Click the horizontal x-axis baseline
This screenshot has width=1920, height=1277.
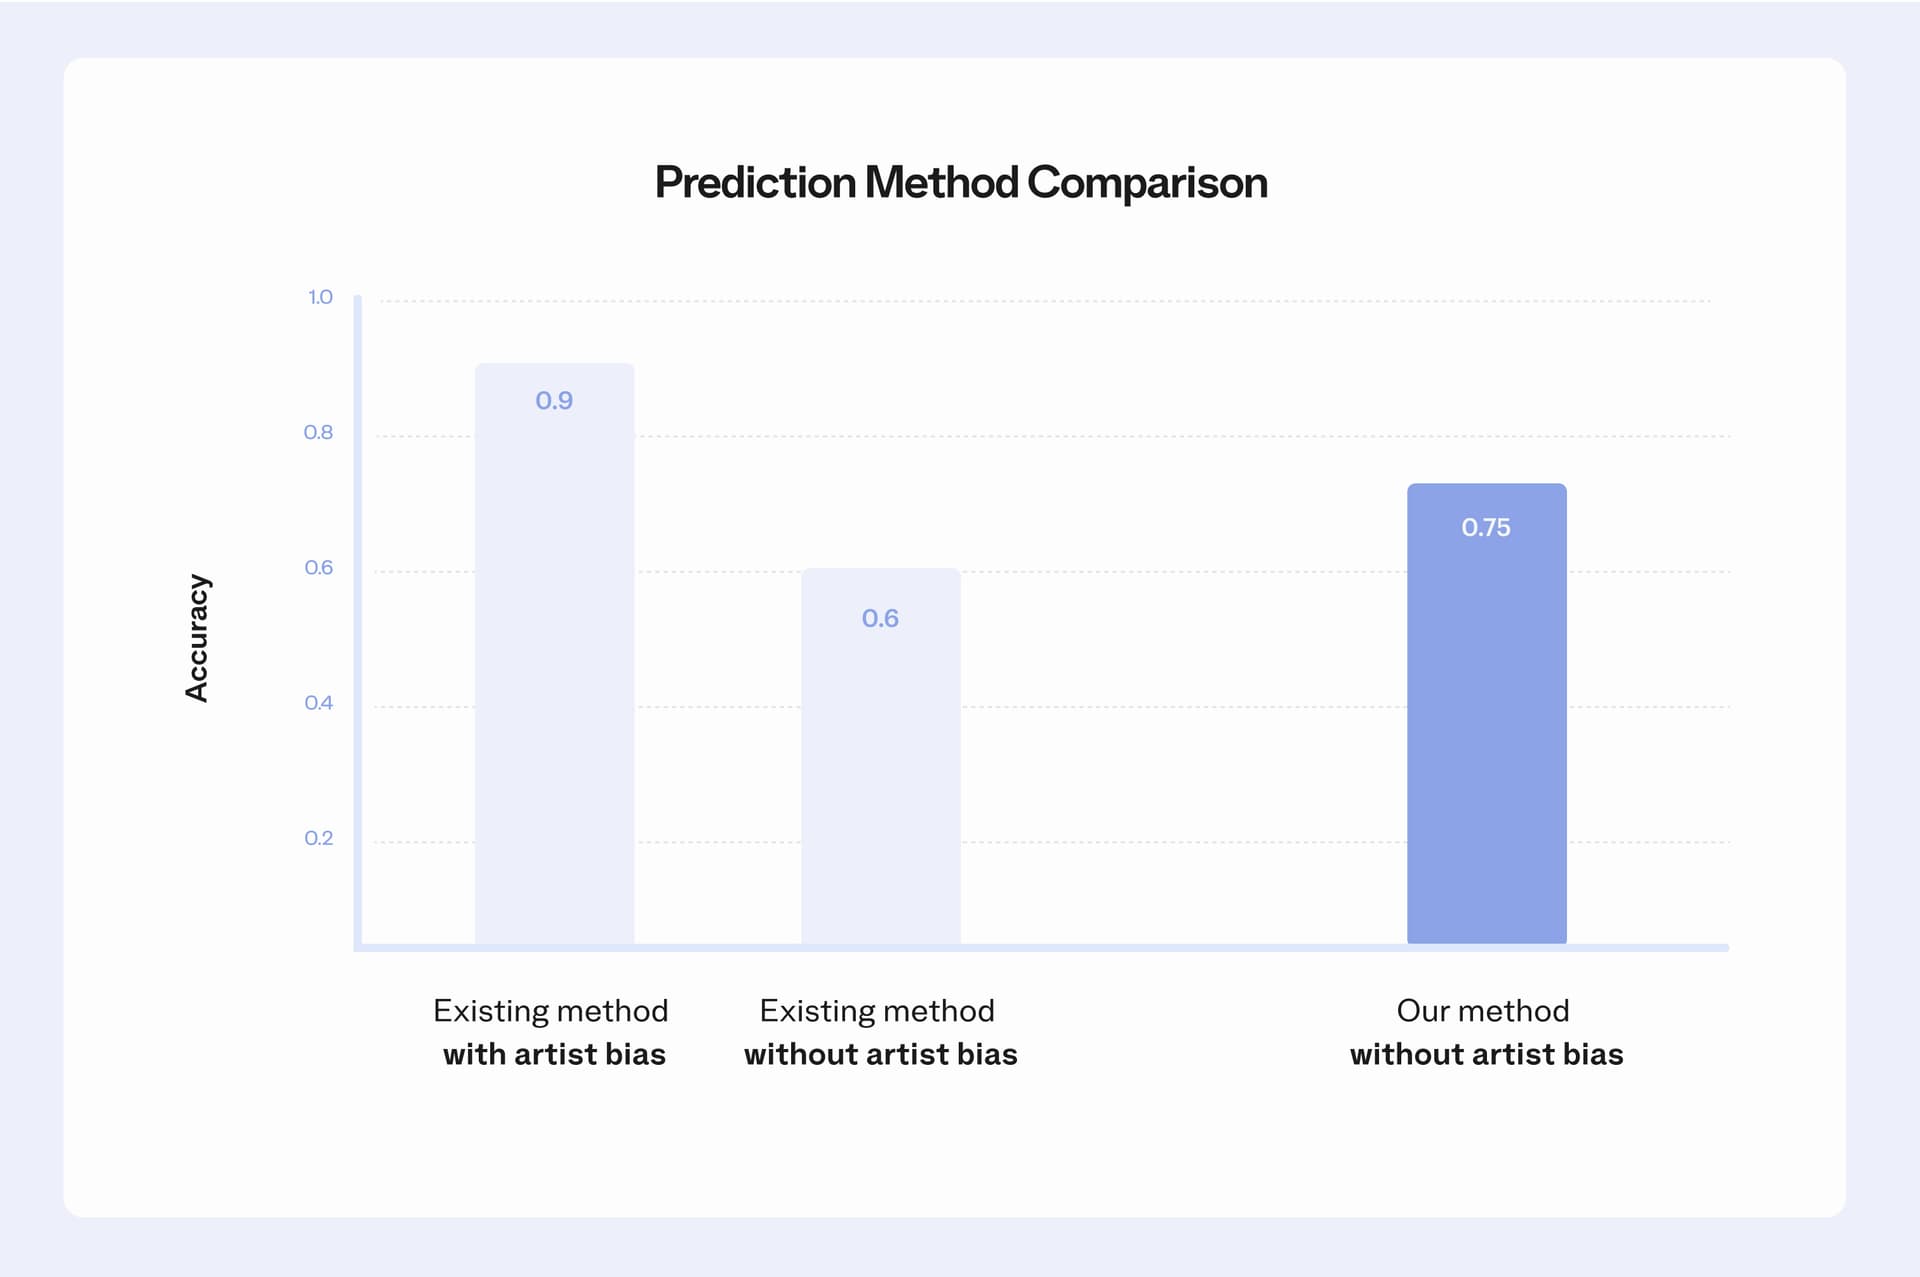(x=1041, y=947)
